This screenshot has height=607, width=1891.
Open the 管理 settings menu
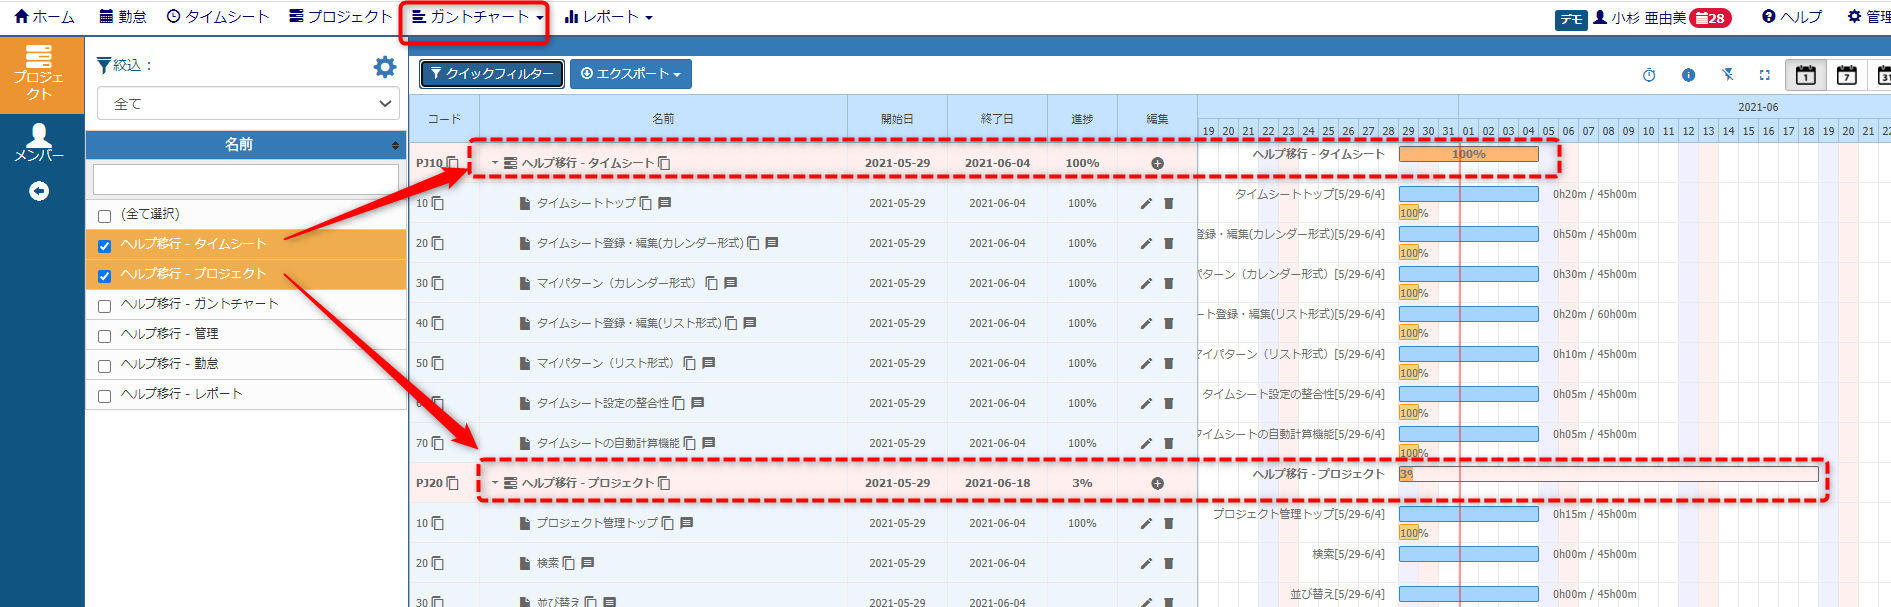pos(1868,17)
